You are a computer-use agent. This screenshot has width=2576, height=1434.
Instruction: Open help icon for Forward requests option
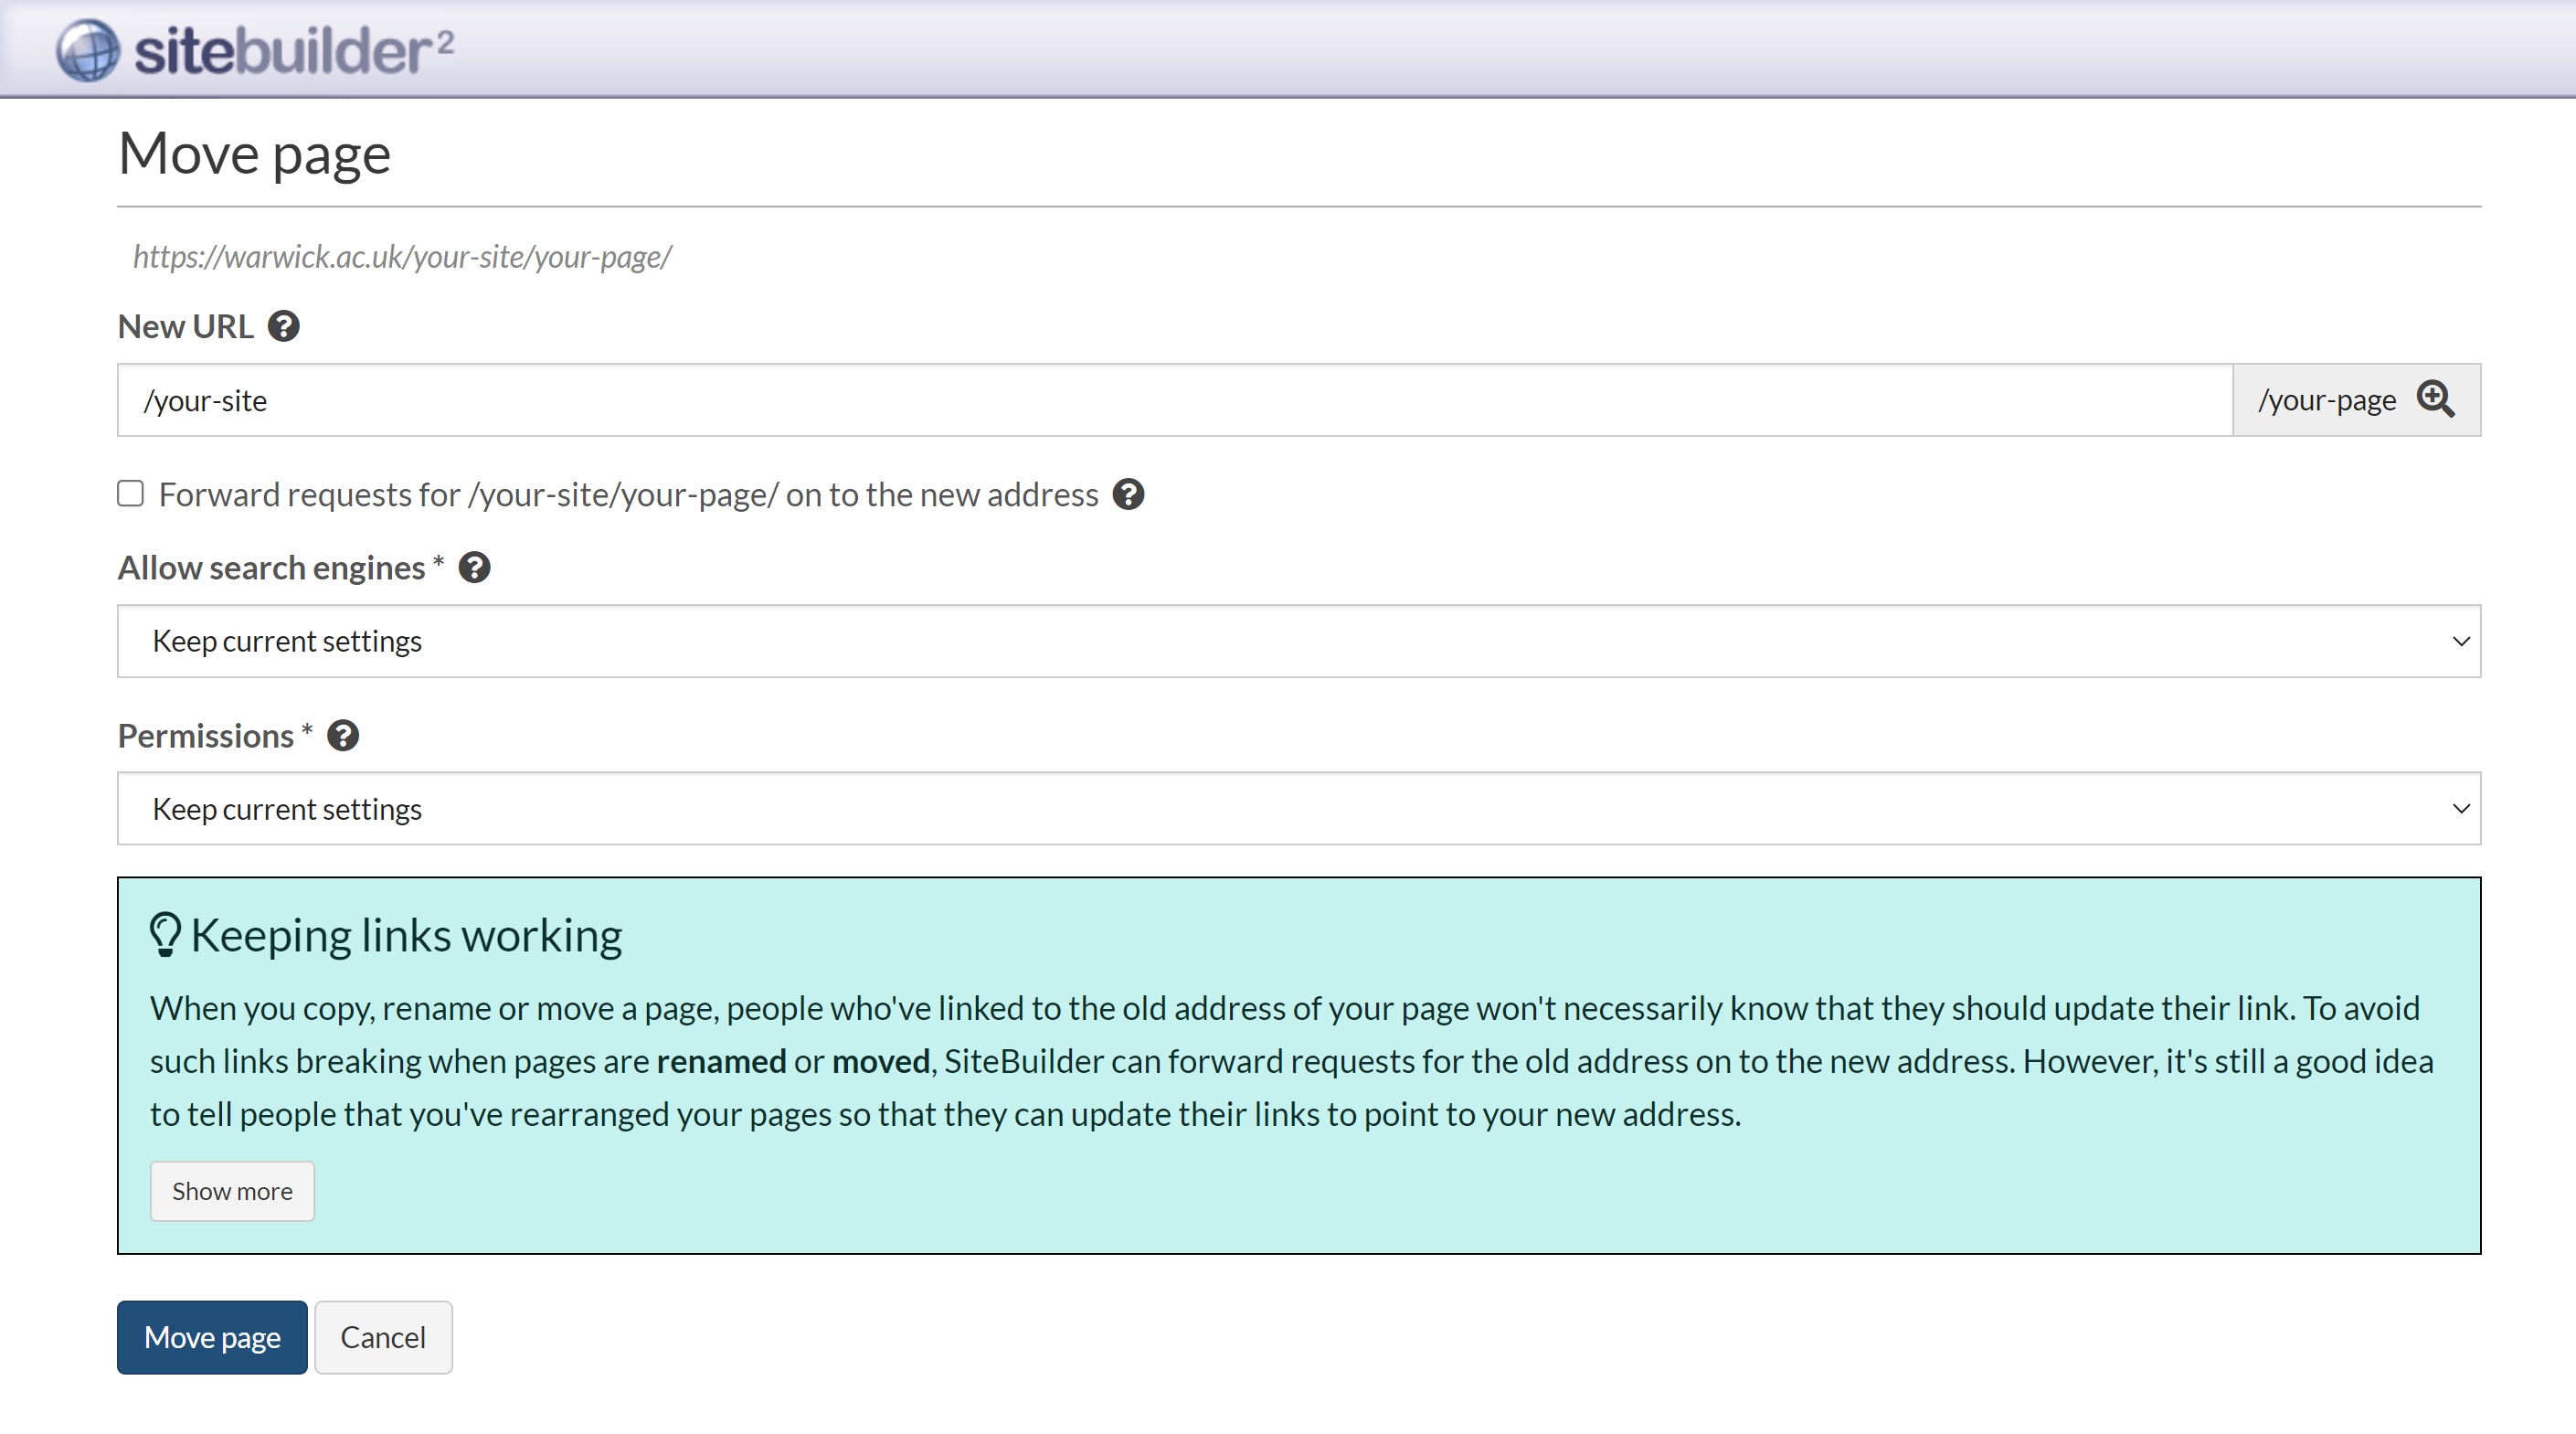tap(1128, 495)
